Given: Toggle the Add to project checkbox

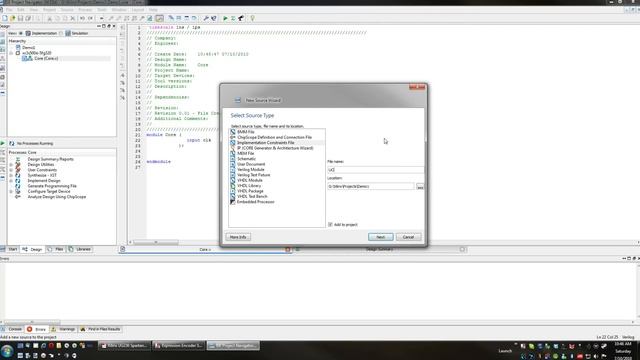Looking at the screenshot, I should pos(330,224).
